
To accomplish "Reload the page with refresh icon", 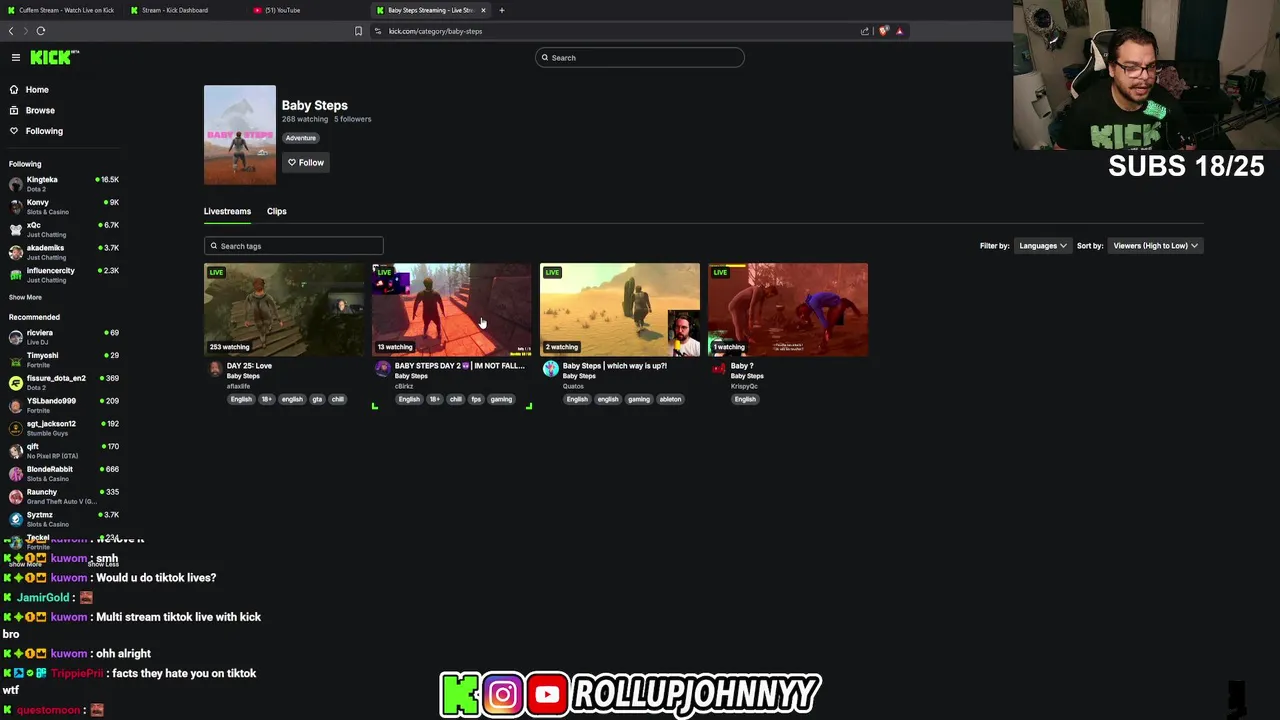I will [x=41, y=31].
